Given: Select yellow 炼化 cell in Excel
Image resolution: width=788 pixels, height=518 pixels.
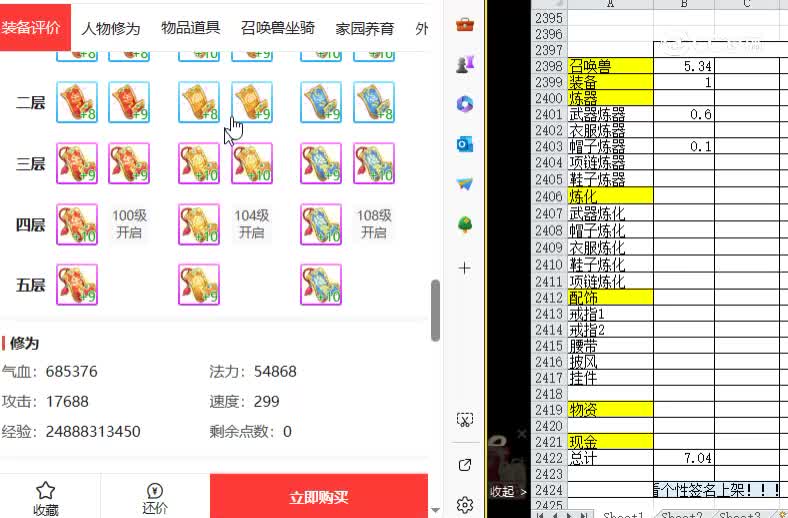Looking at the screenshot, I should (611, 195).
